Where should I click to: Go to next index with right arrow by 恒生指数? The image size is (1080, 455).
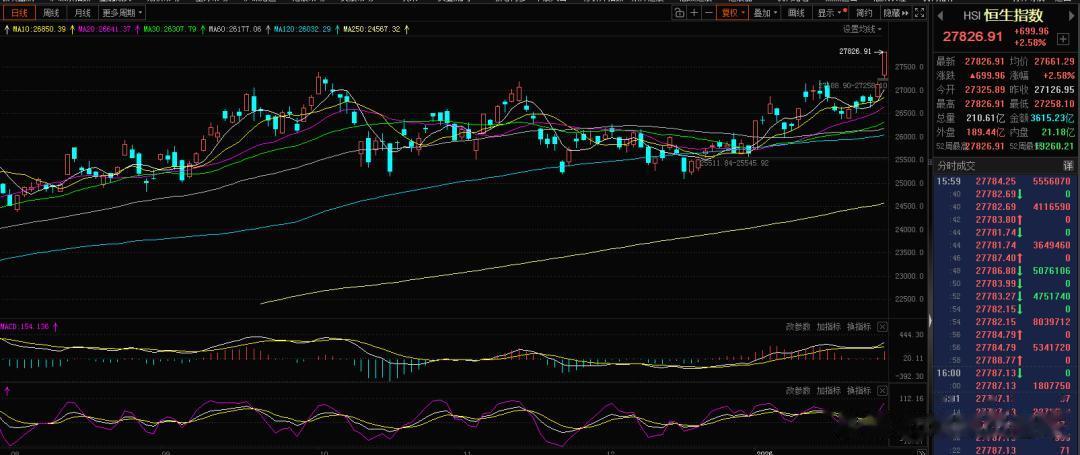tap(1070, 15)
